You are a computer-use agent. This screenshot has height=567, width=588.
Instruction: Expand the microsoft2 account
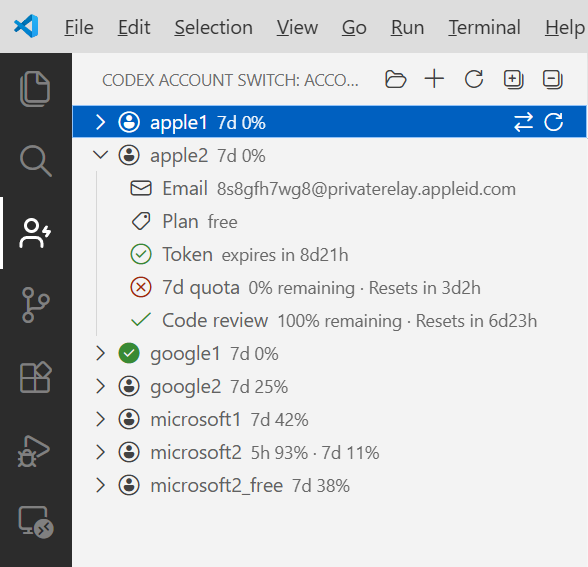tap(100, 452)
